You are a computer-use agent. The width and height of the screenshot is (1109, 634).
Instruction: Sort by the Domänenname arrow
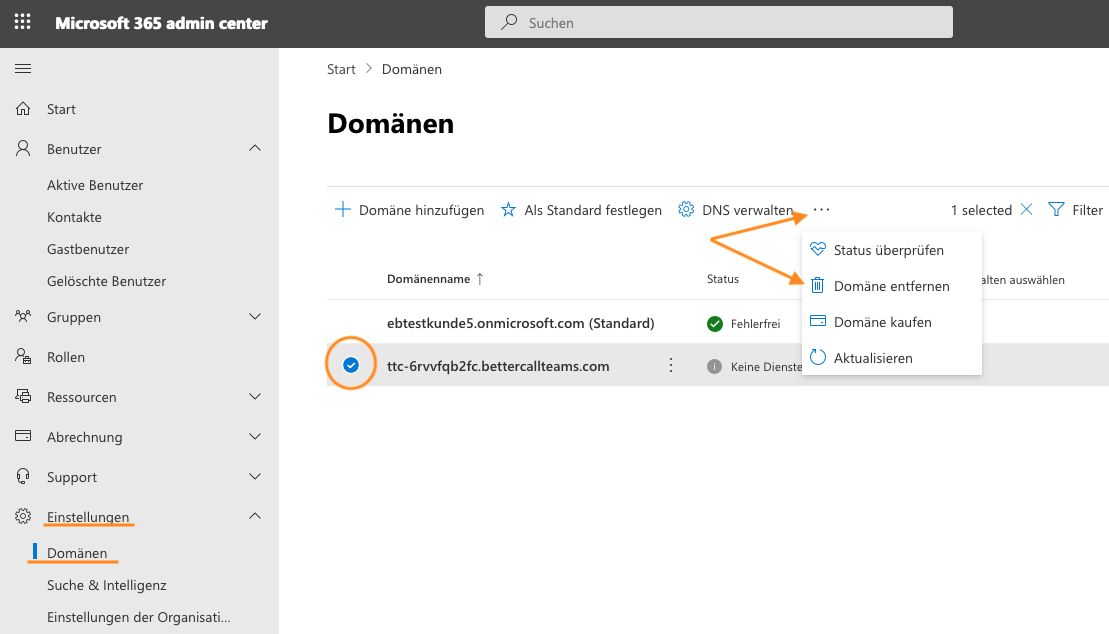(x=480, y=279)
